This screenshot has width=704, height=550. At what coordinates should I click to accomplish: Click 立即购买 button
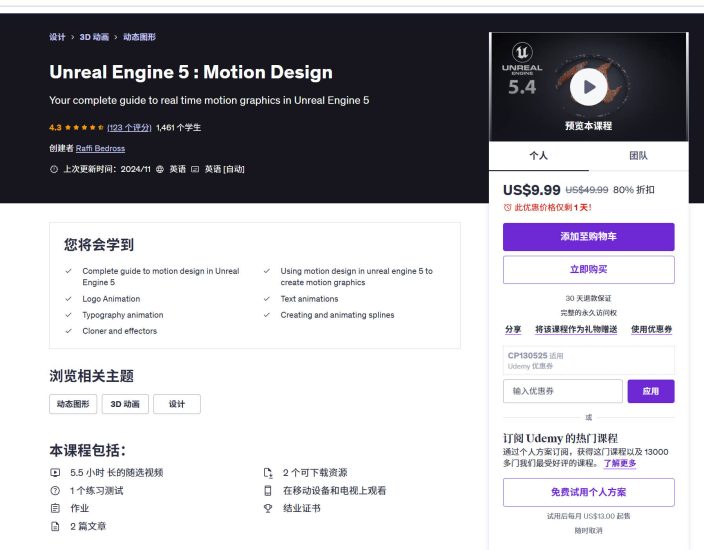point(589,269)
